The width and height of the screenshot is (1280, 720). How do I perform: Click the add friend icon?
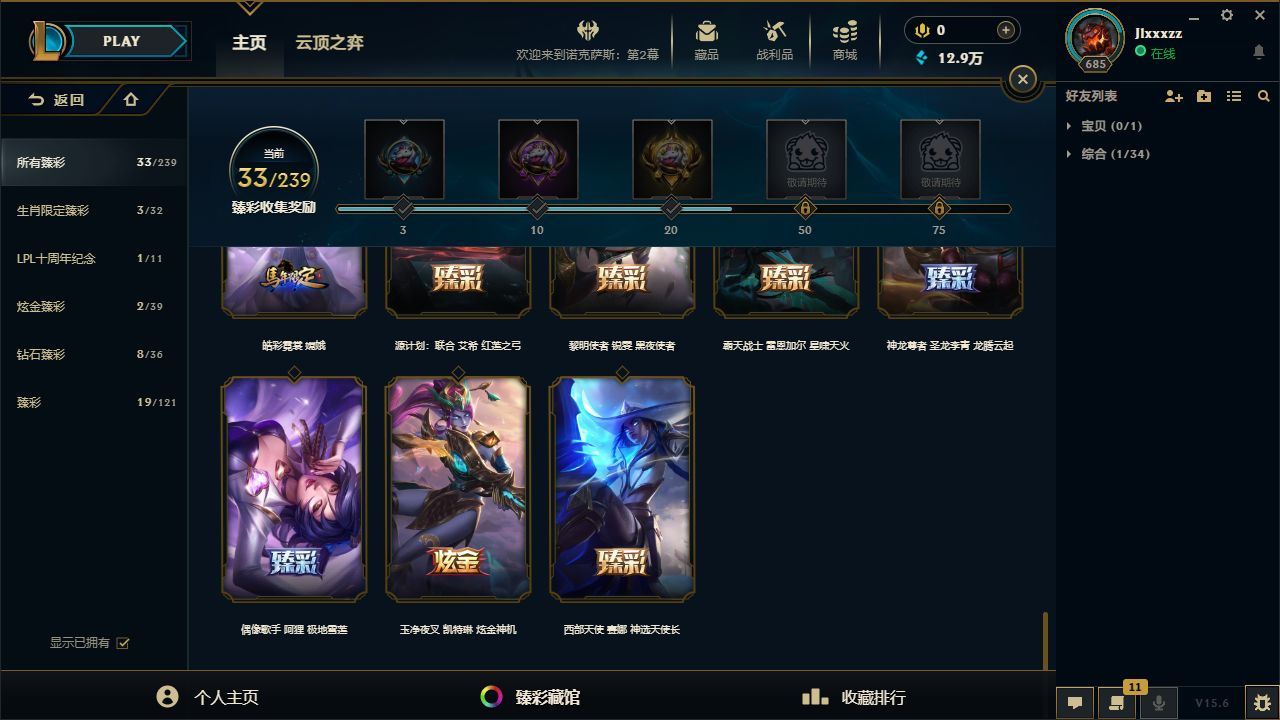[x=1174, y=96]
